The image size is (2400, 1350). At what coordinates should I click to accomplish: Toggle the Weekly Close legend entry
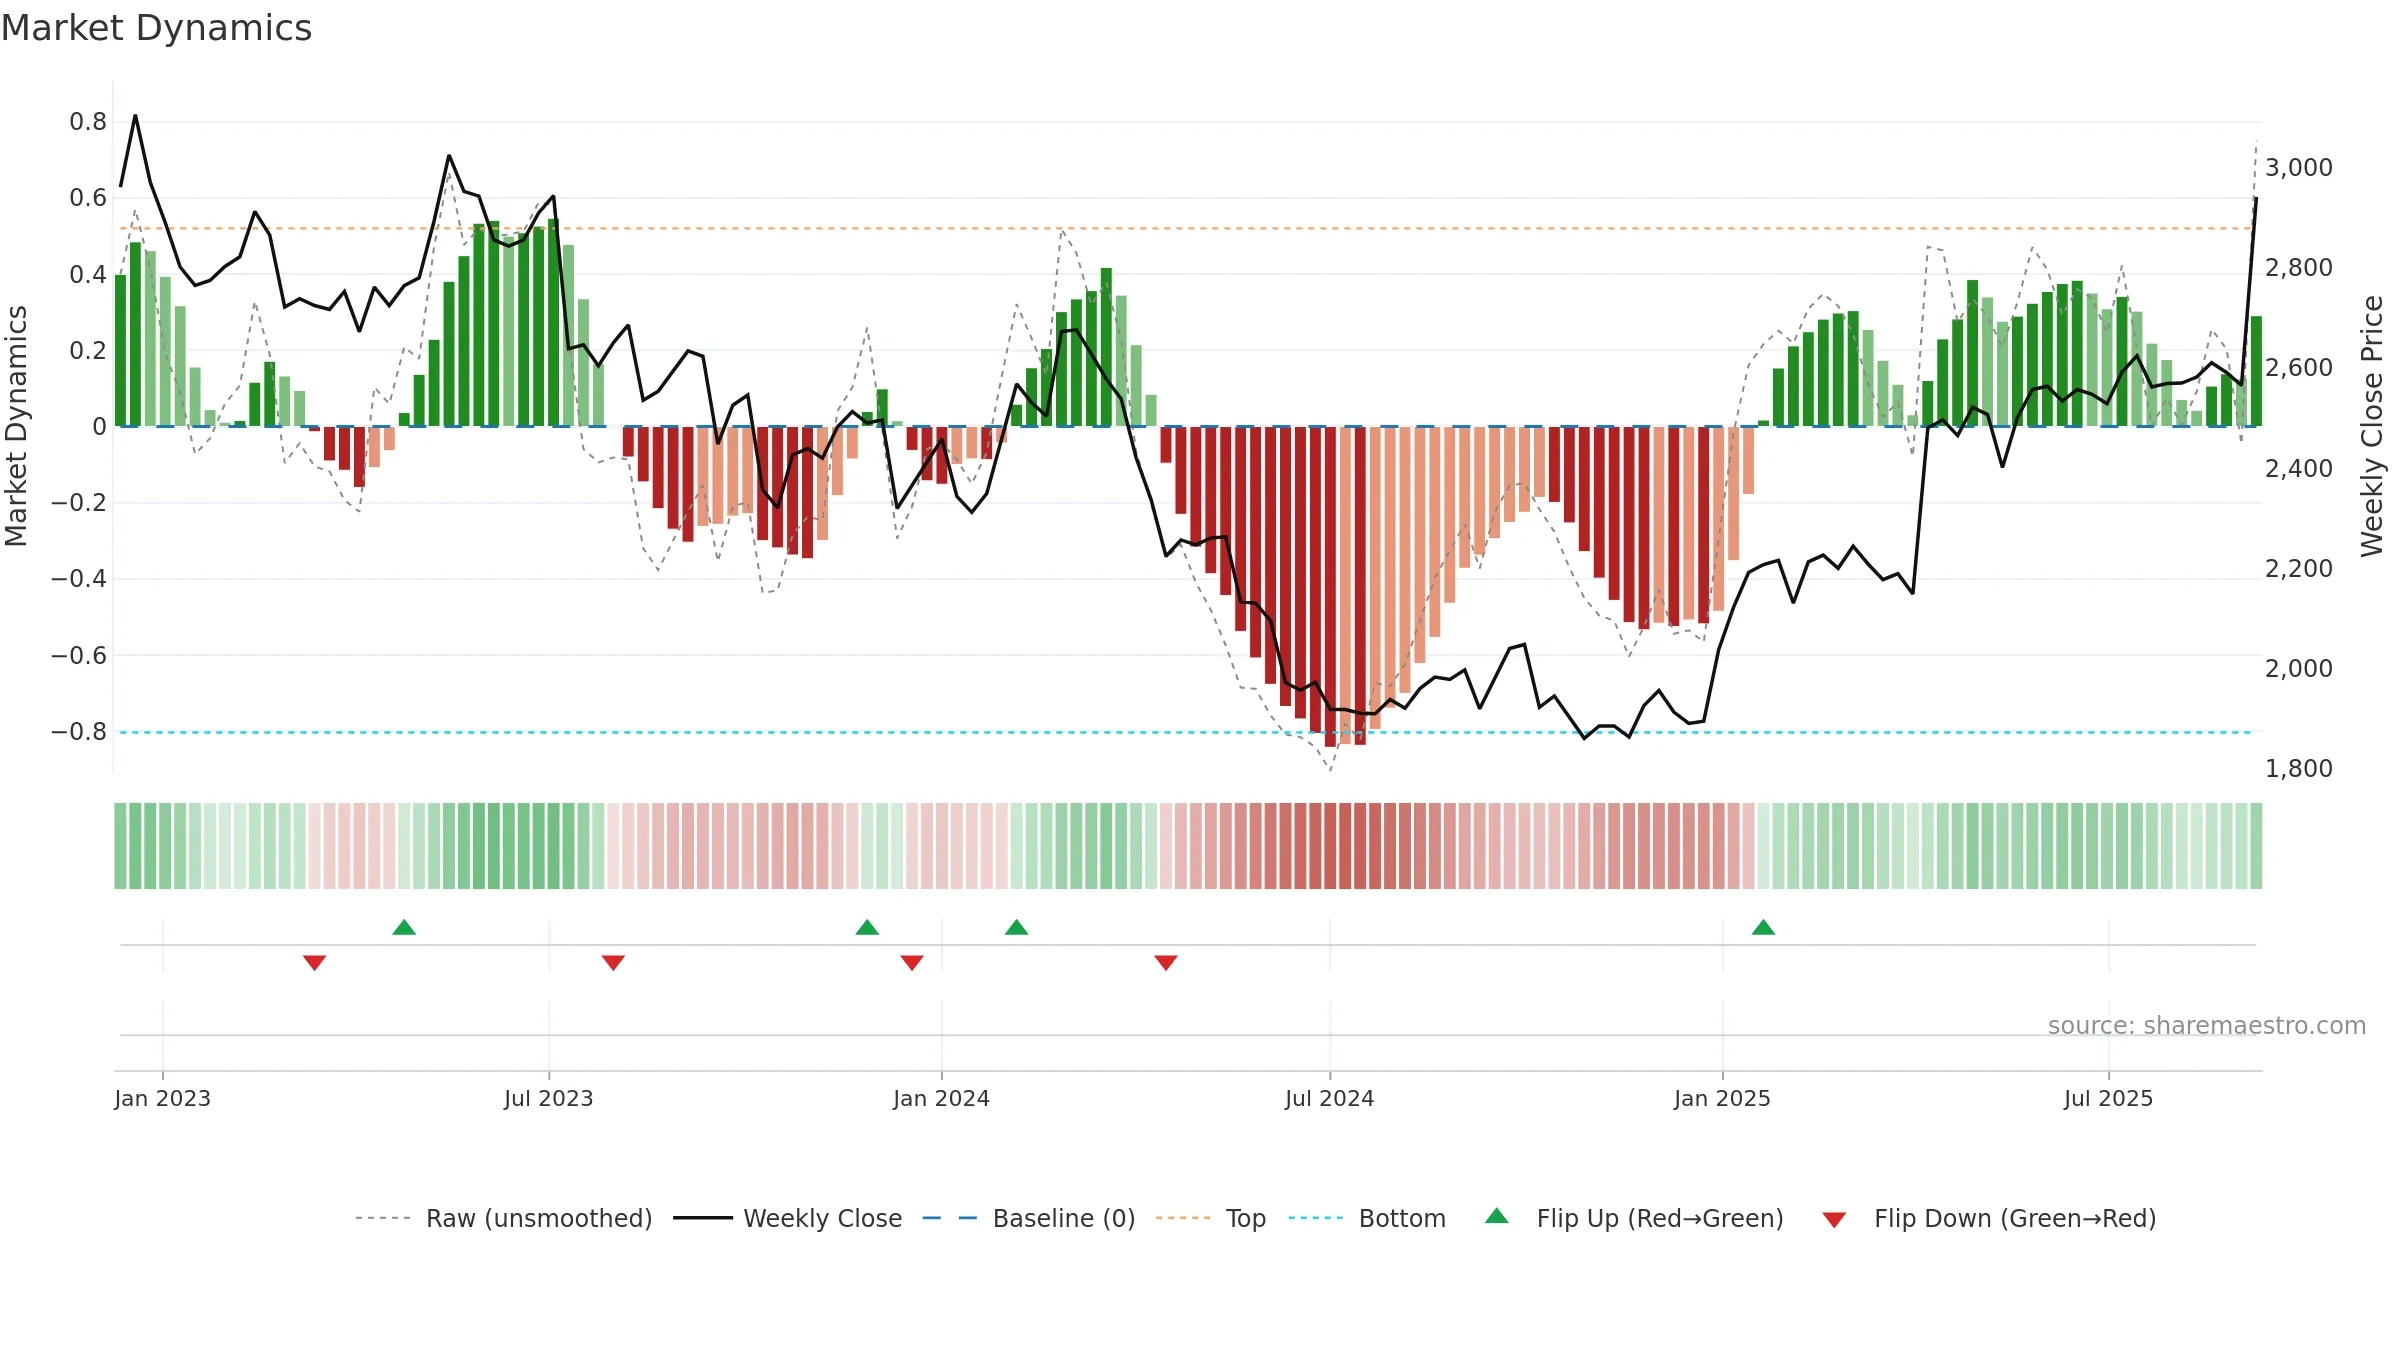coord(788,1218)
